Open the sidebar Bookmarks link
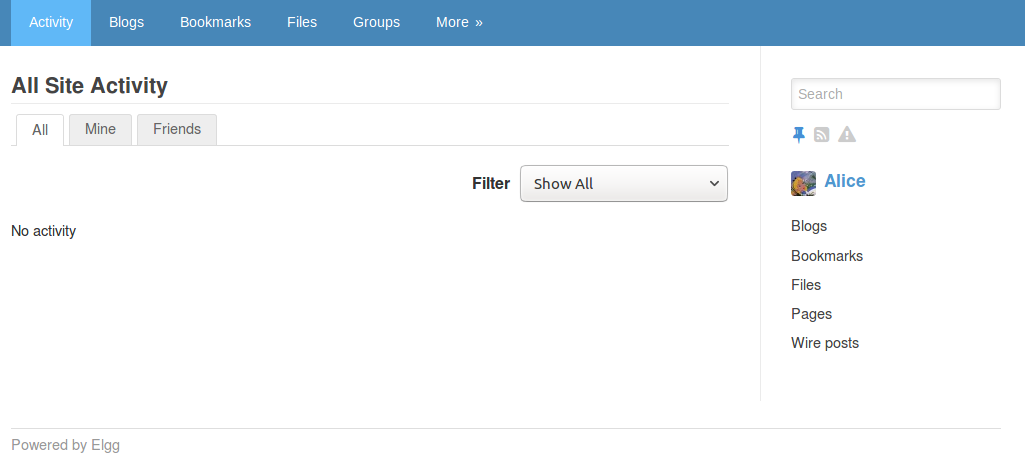 tap(827, 256)
